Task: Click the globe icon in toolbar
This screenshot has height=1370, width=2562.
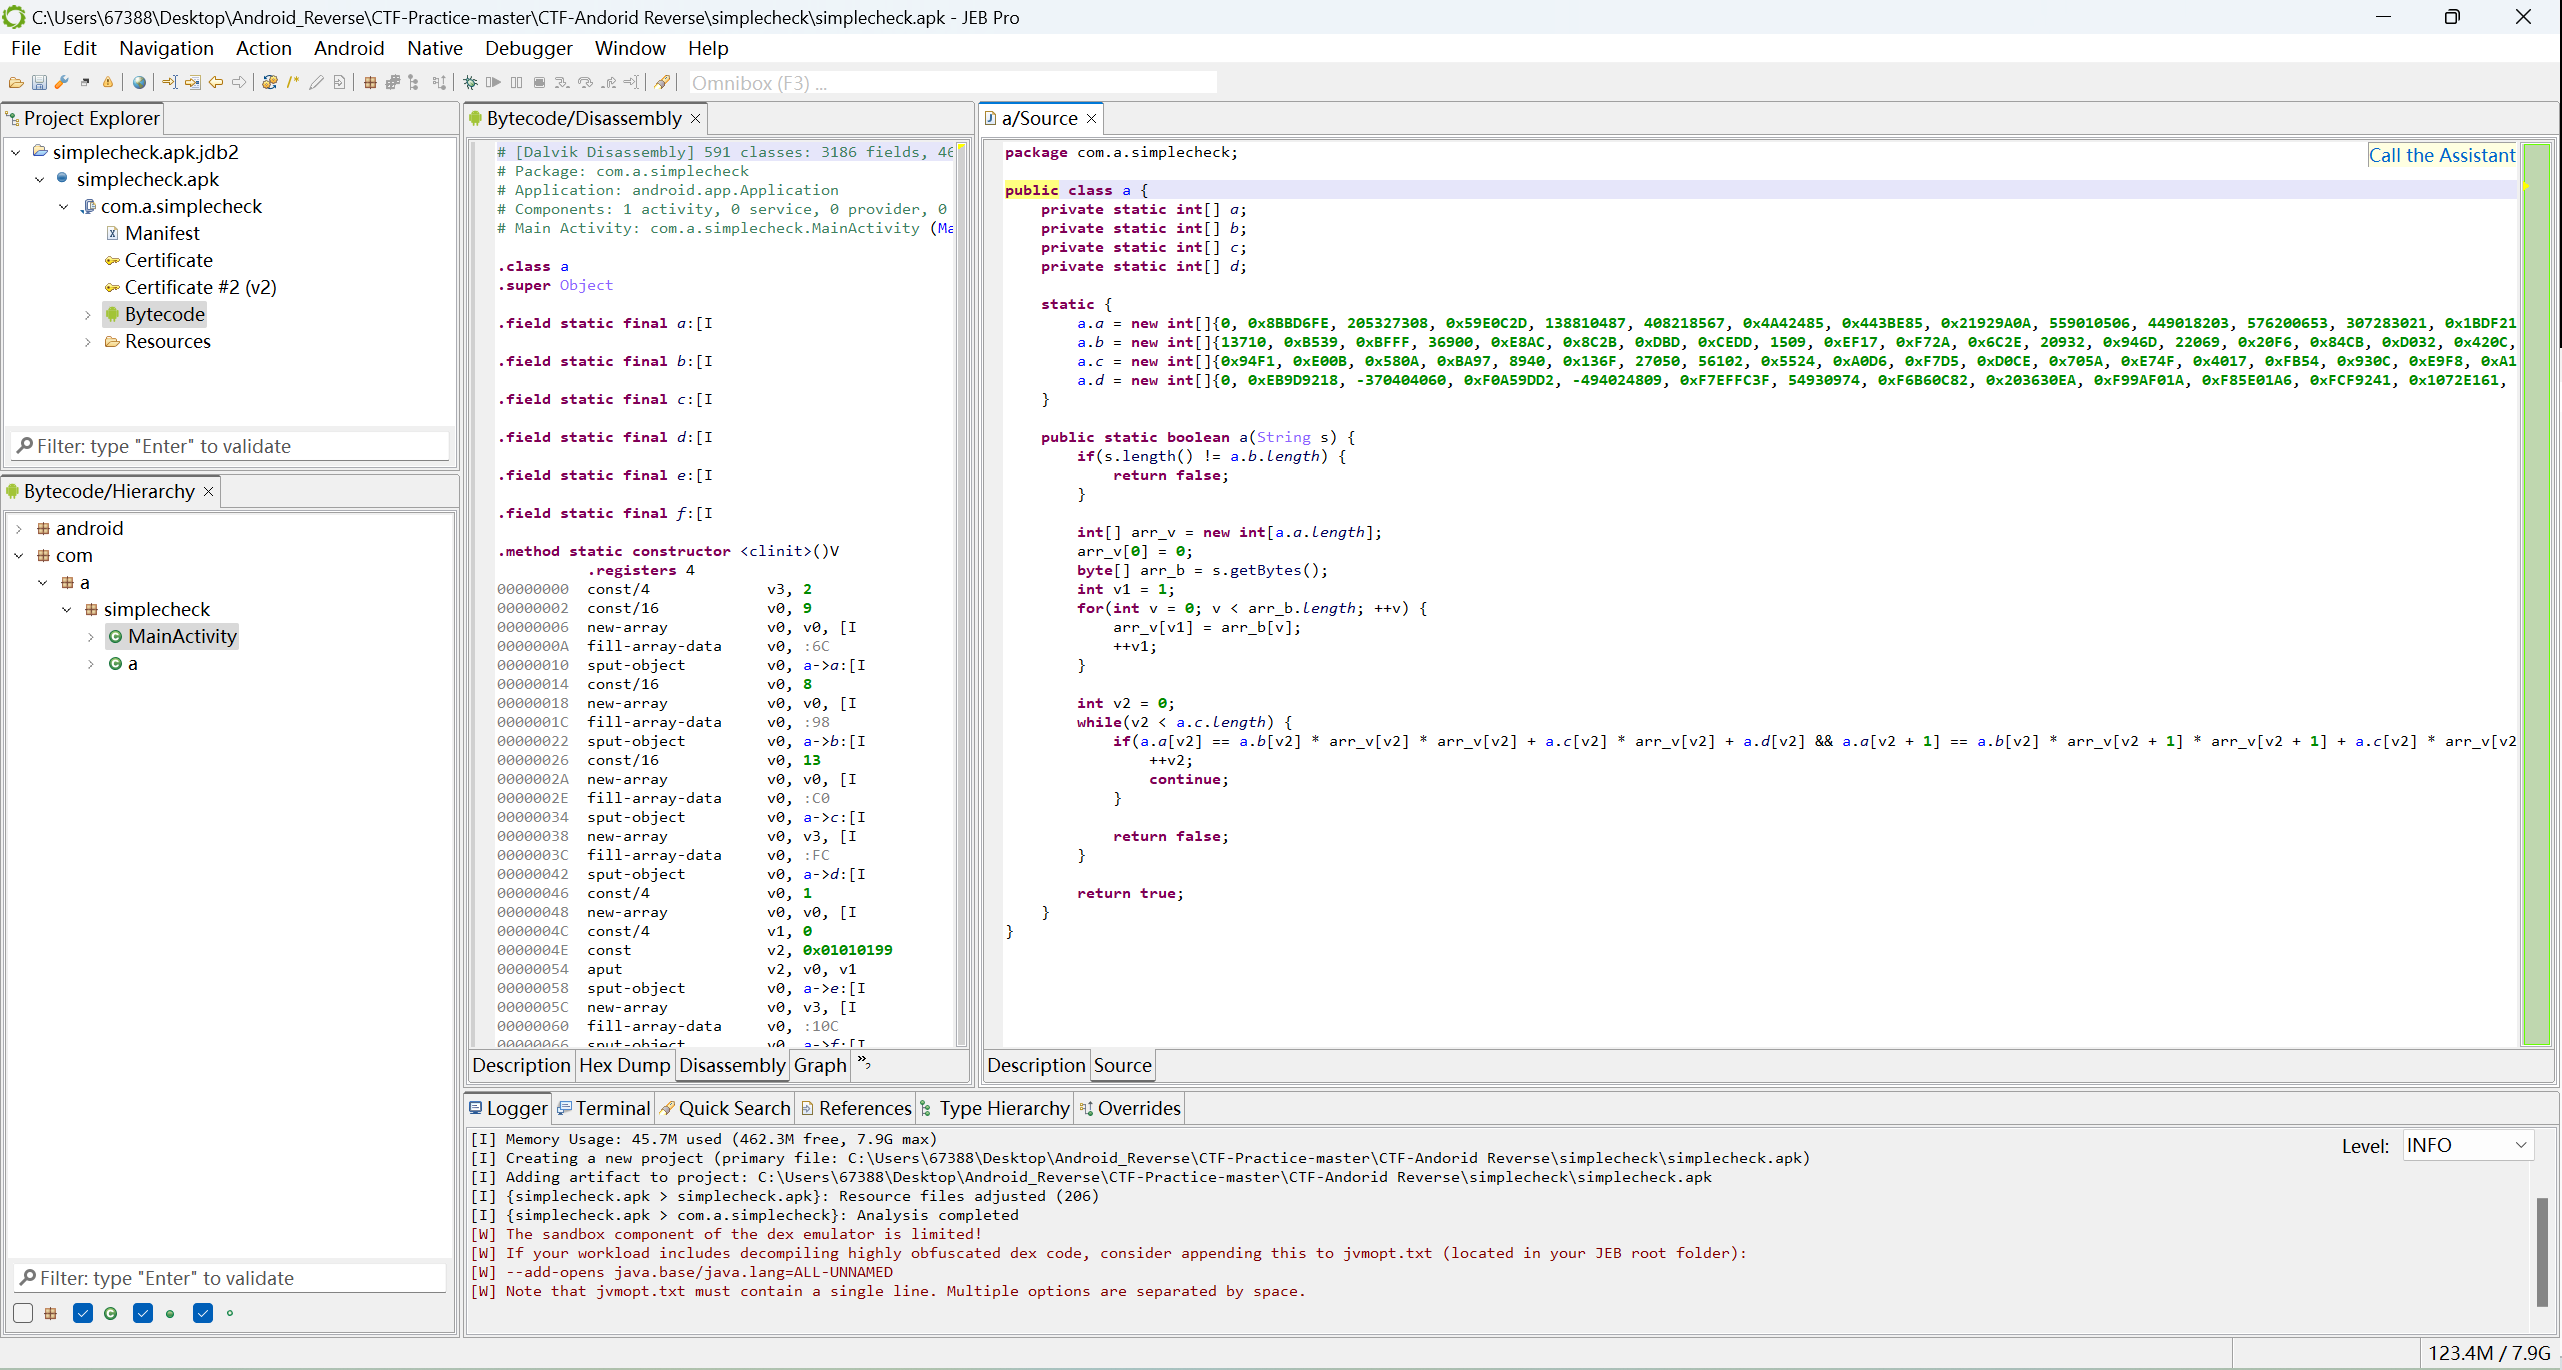Action: point(139,82)
